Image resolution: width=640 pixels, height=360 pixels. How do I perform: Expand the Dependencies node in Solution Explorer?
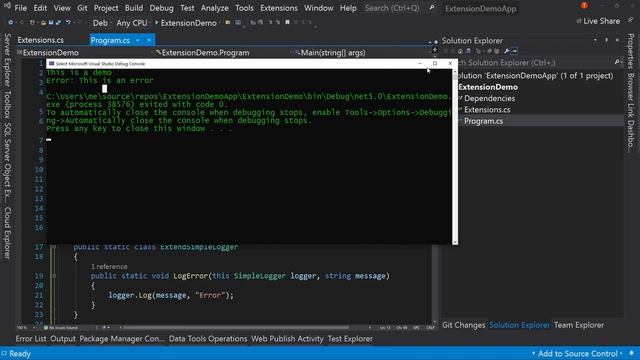tap(460, 98)
